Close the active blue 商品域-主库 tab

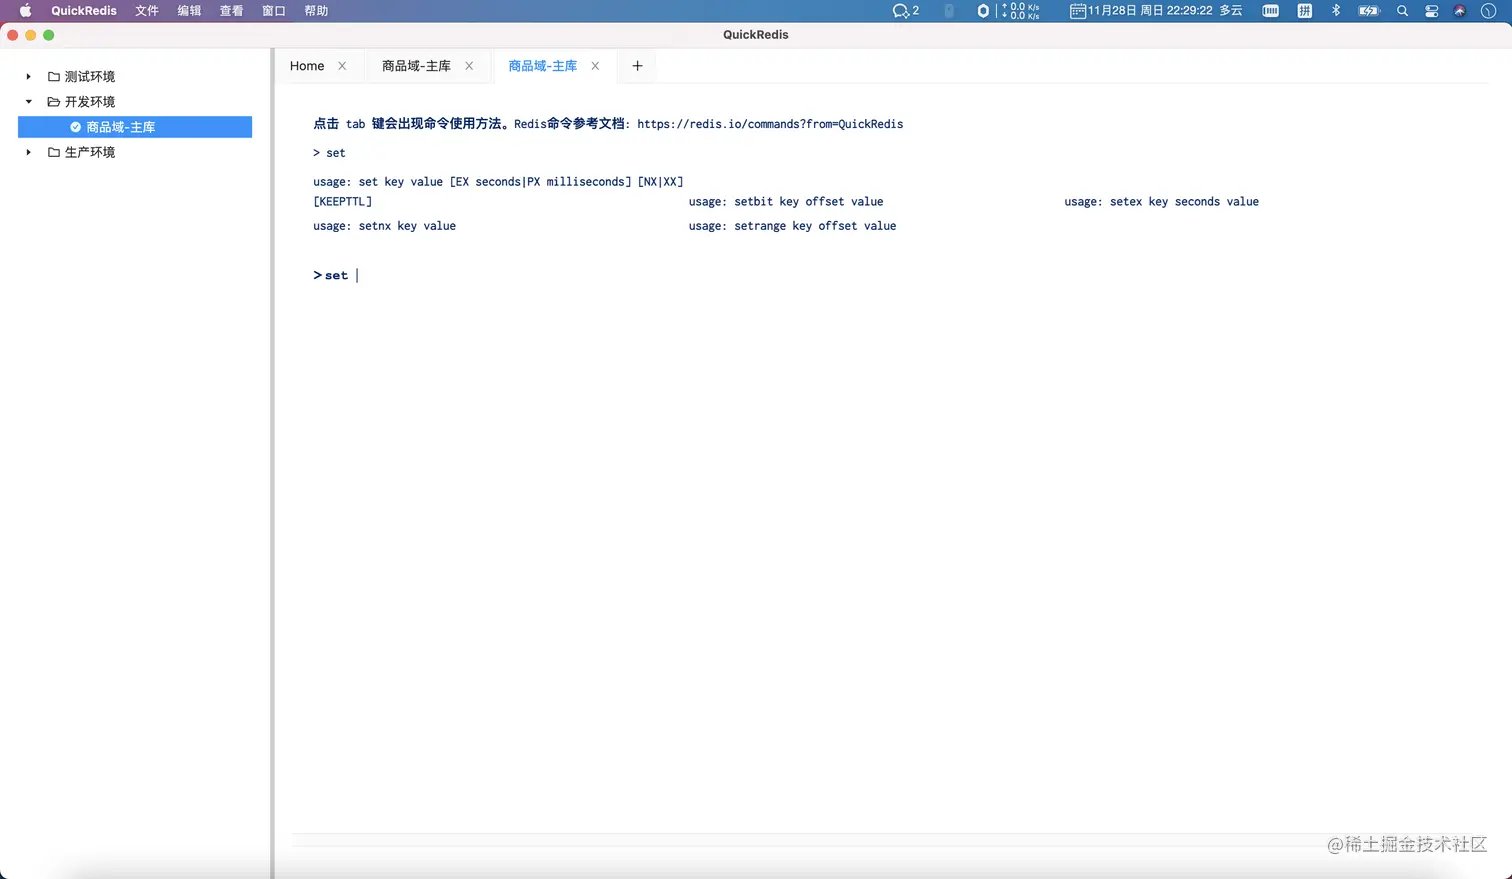point(595,66)
